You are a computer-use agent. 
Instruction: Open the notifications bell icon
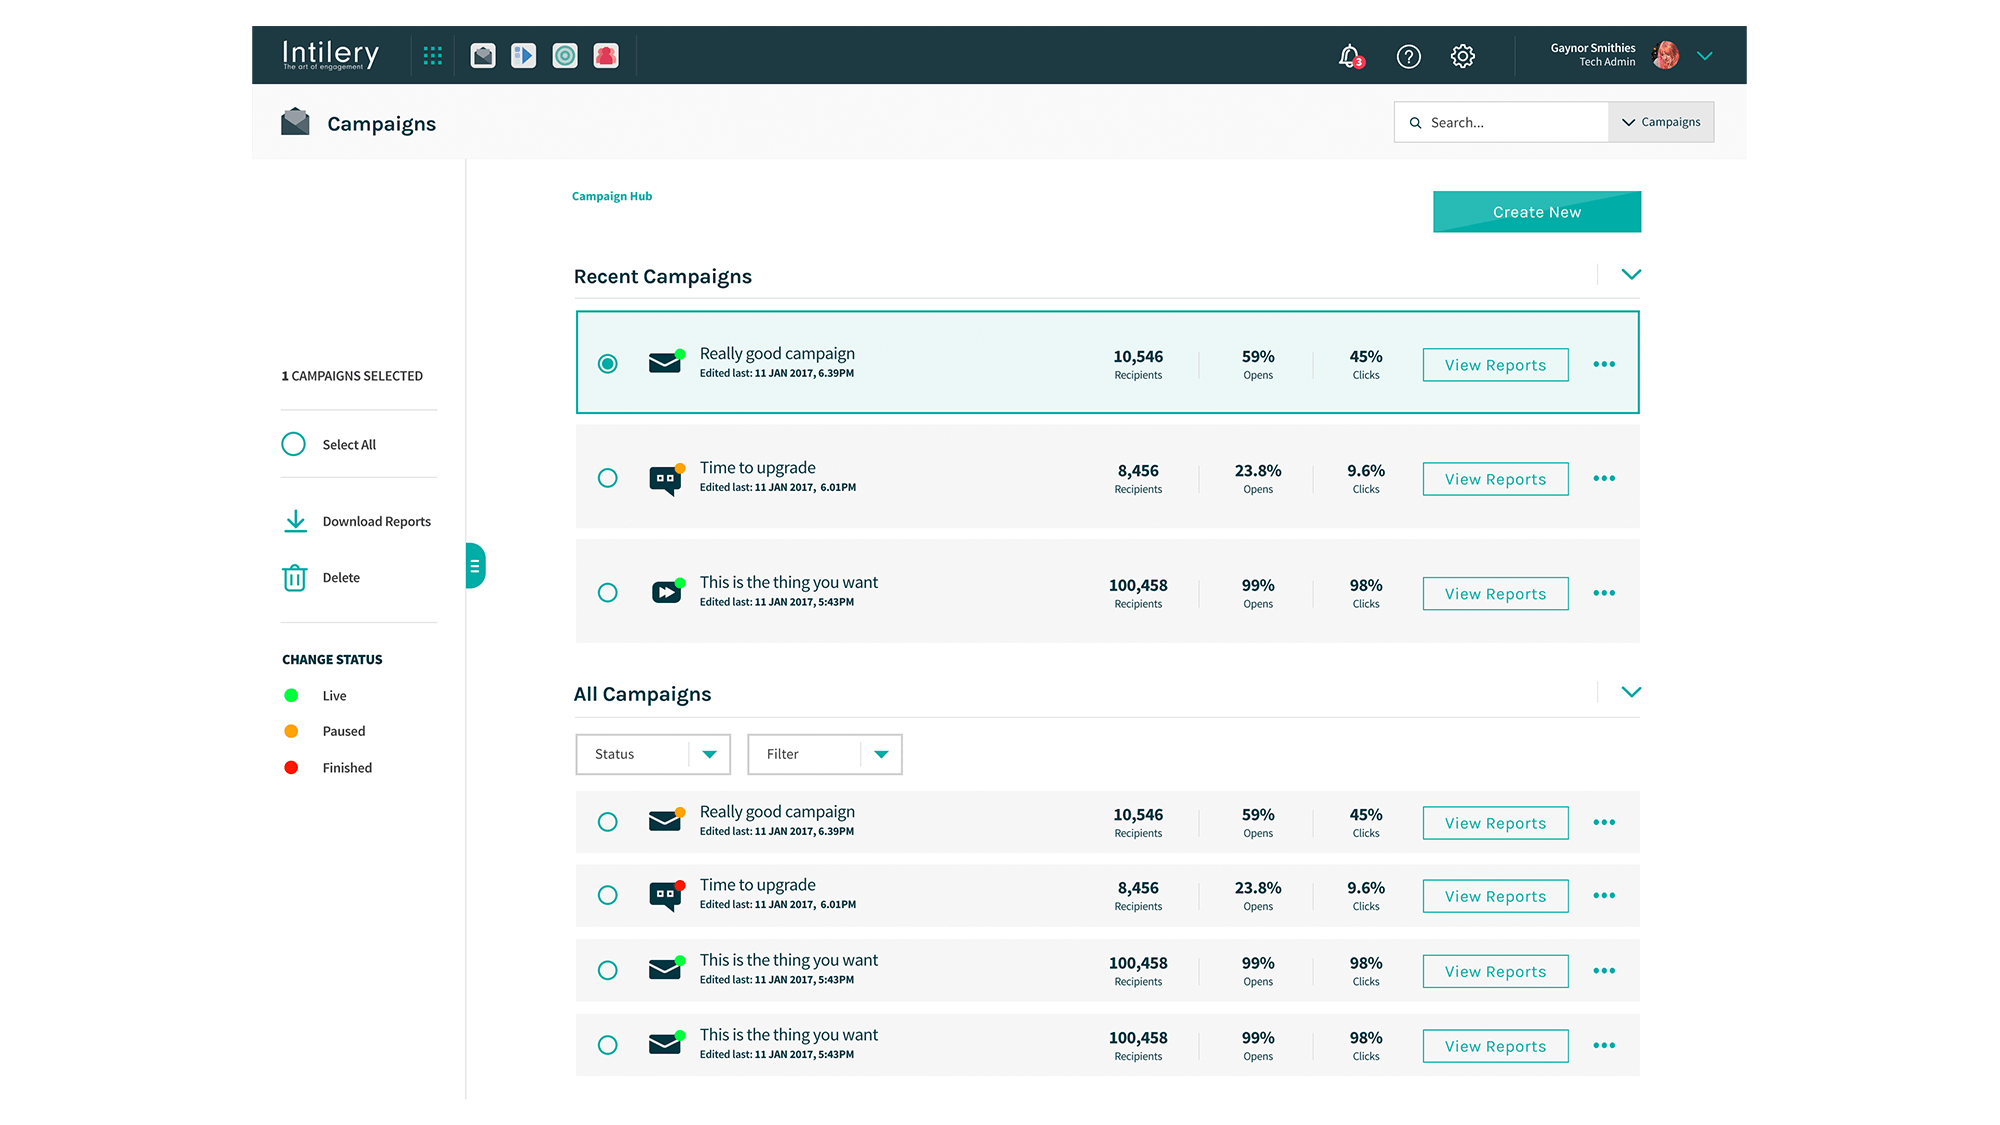(1349, 56)
